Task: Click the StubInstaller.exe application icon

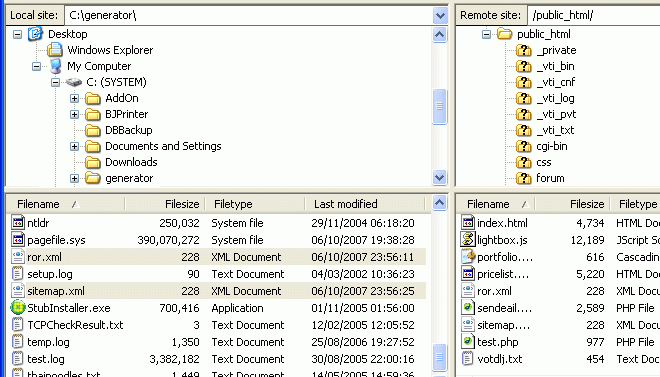Action: [18, 308]
